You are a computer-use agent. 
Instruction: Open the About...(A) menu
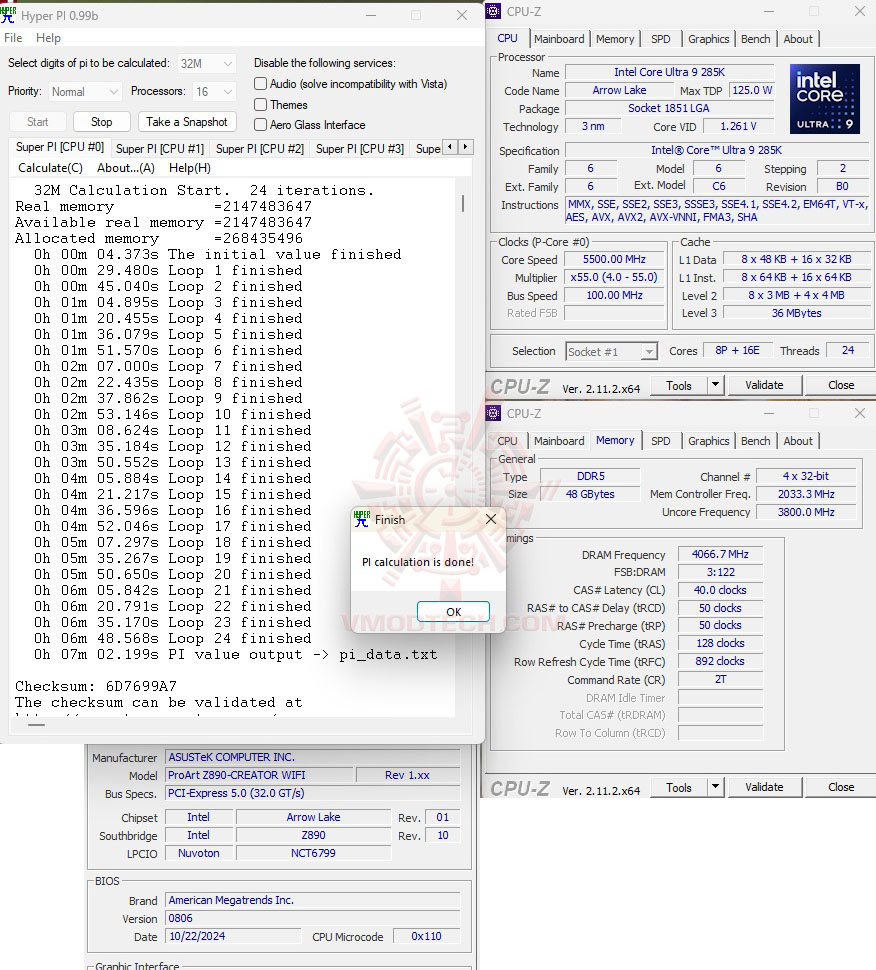click(126, 168)
